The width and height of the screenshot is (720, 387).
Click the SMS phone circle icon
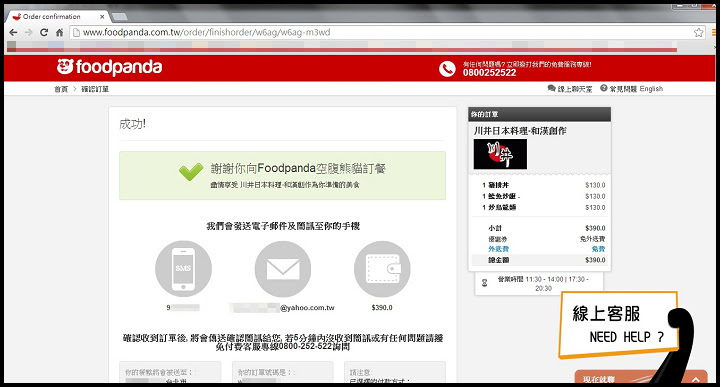183,269
